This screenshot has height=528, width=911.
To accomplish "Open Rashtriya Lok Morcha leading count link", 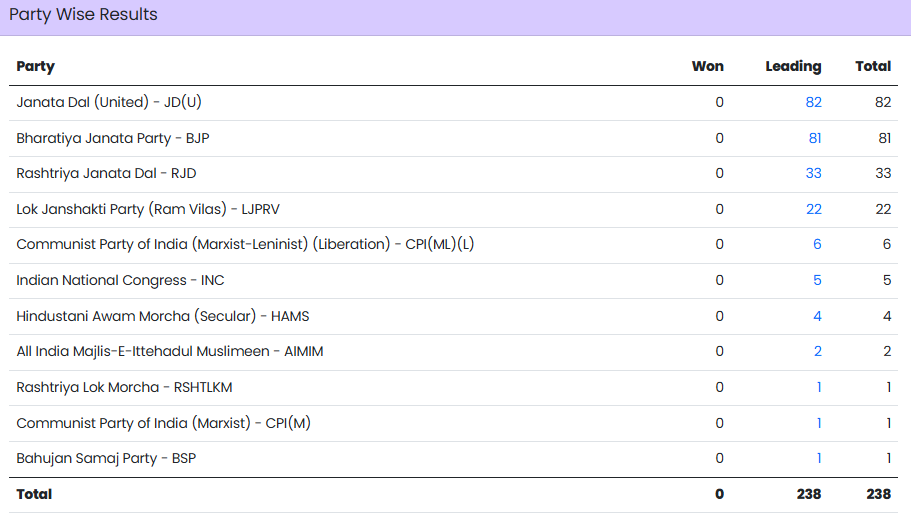I will click(x=819, y=387).
